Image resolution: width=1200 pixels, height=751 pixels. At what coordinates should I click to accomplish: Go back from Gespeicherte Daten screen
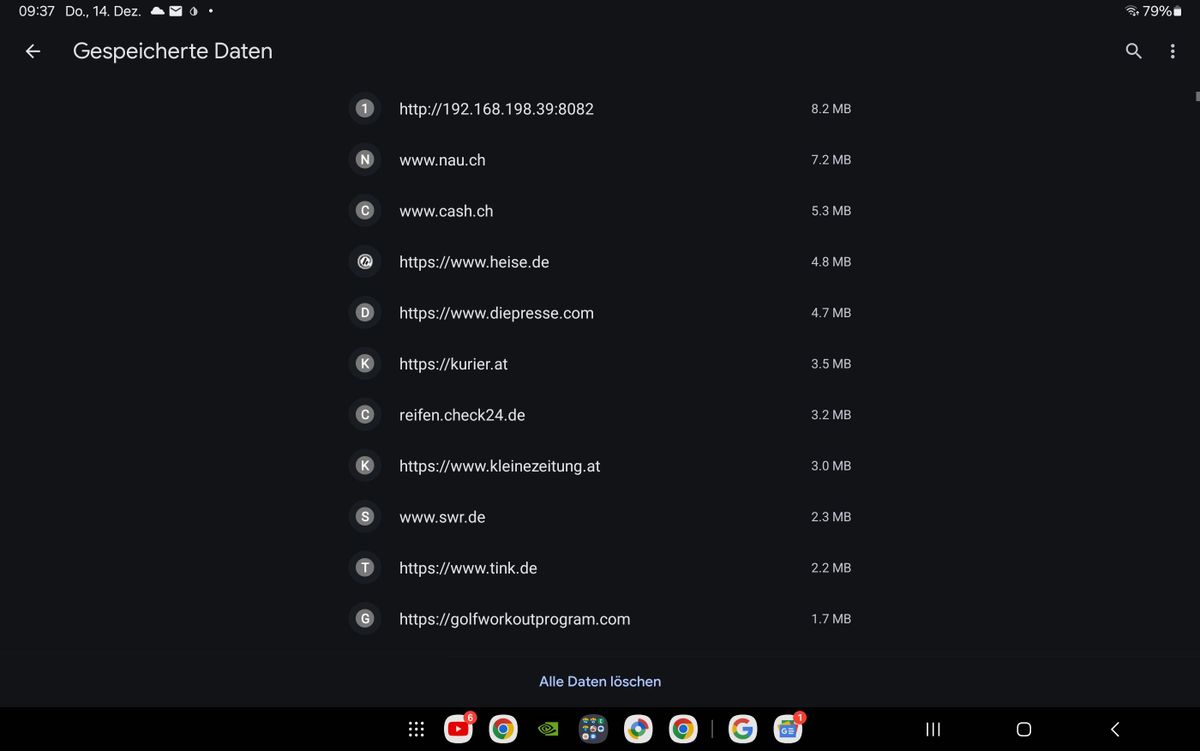point(33,51)
